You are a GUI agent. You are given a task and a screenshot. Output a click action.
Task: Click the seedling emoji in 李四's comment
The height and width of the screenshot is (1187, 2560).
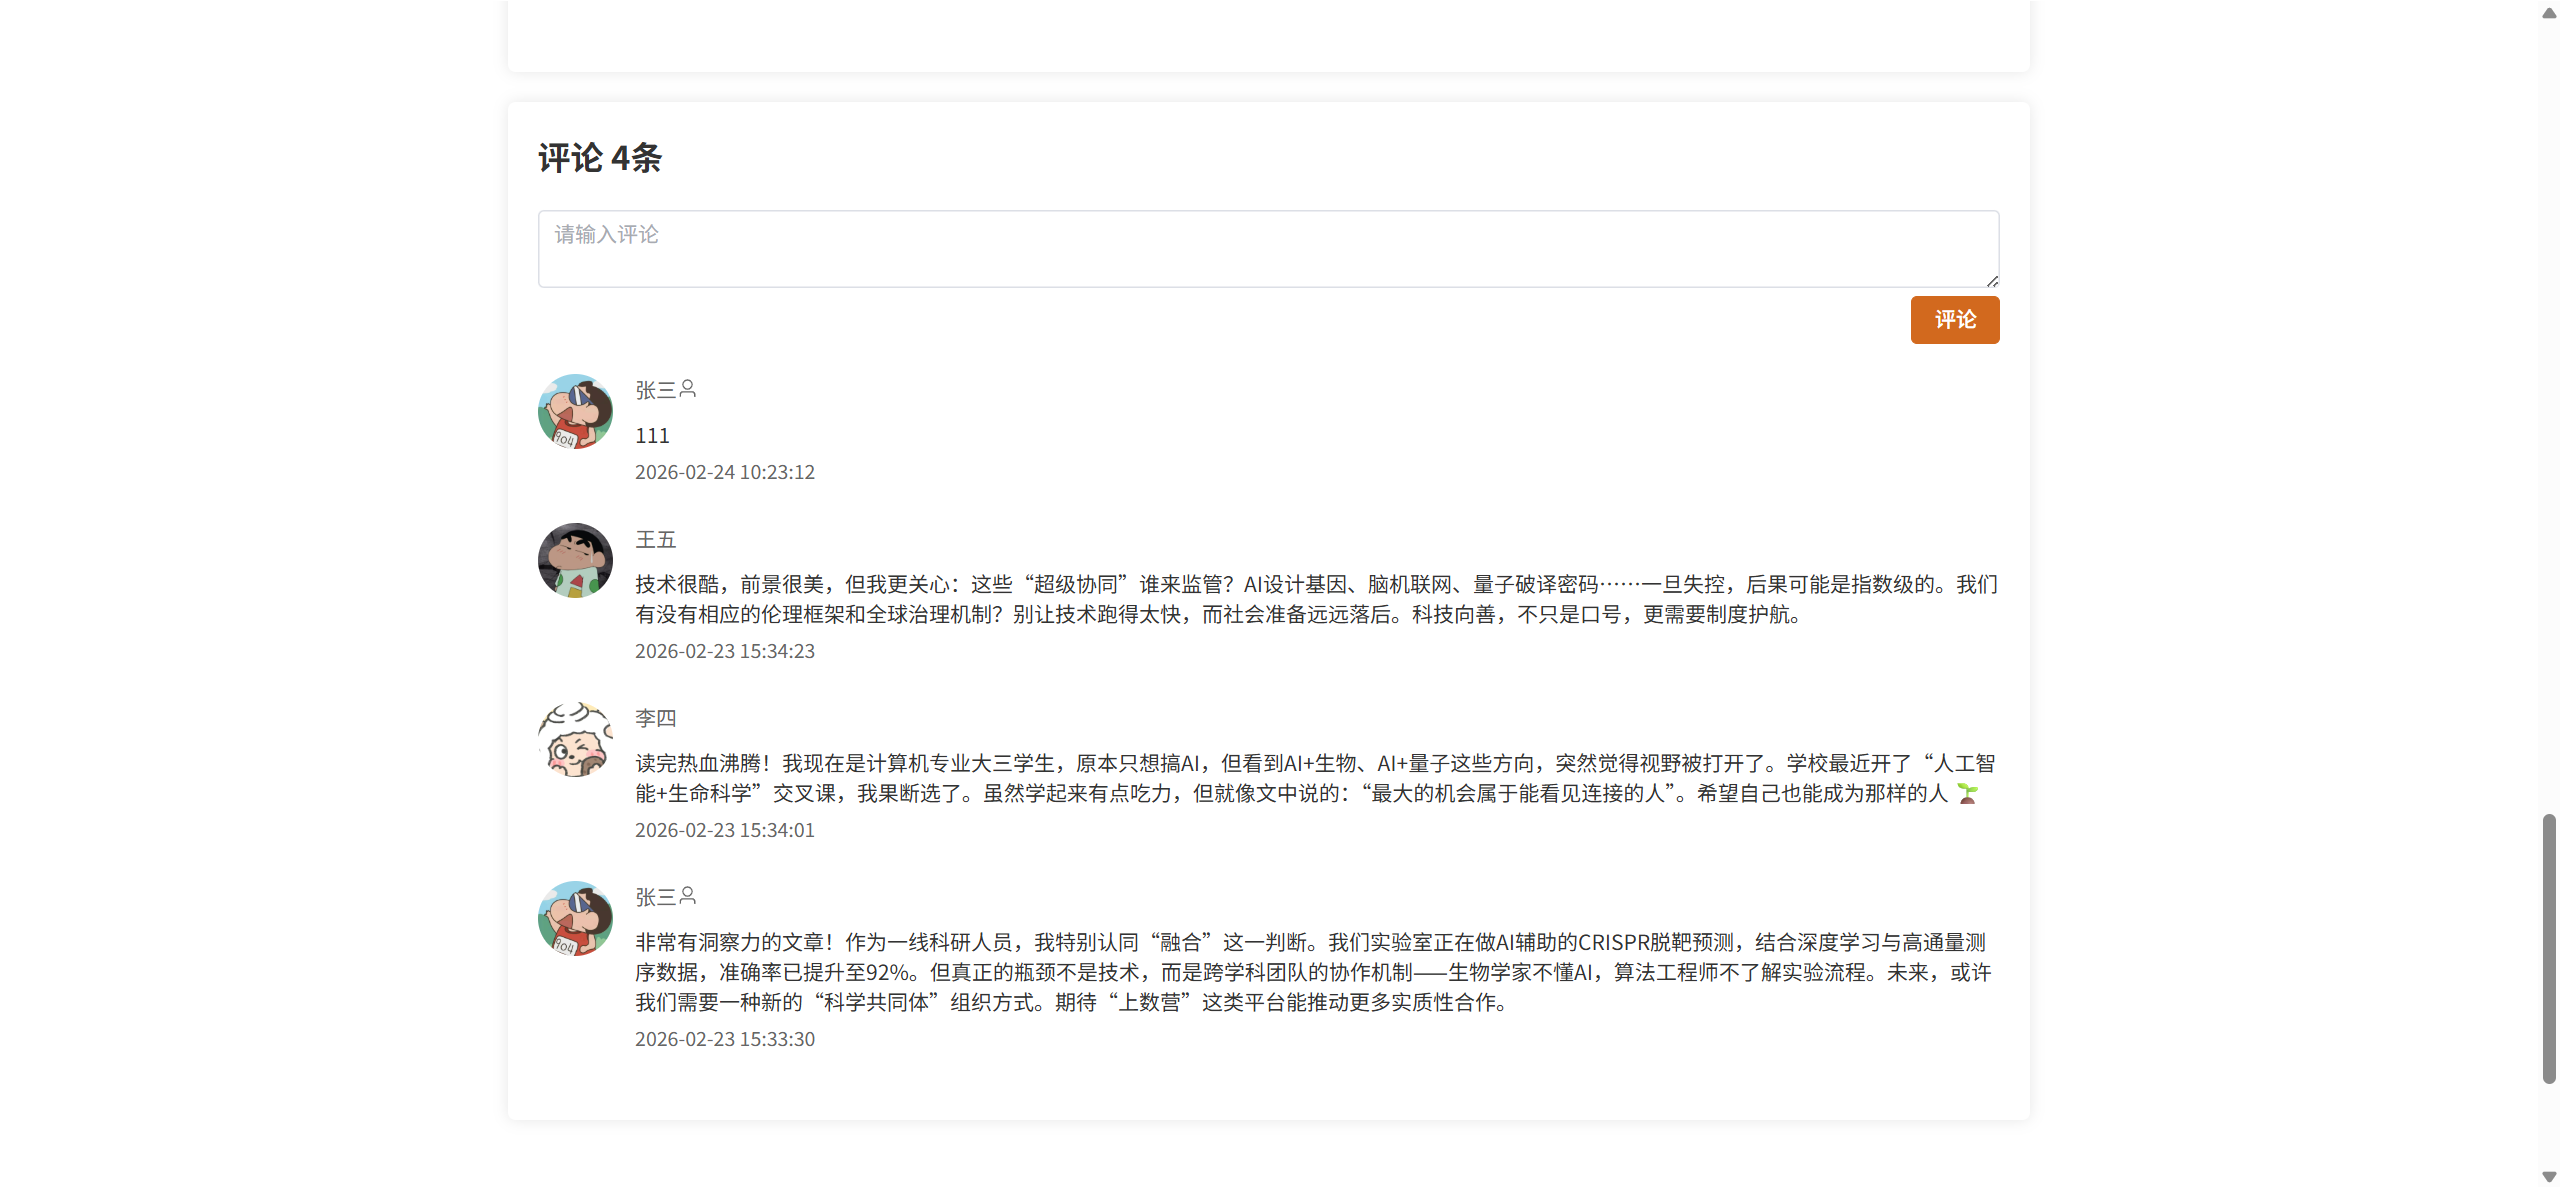pyautogui.click(x=1967, y=793)
